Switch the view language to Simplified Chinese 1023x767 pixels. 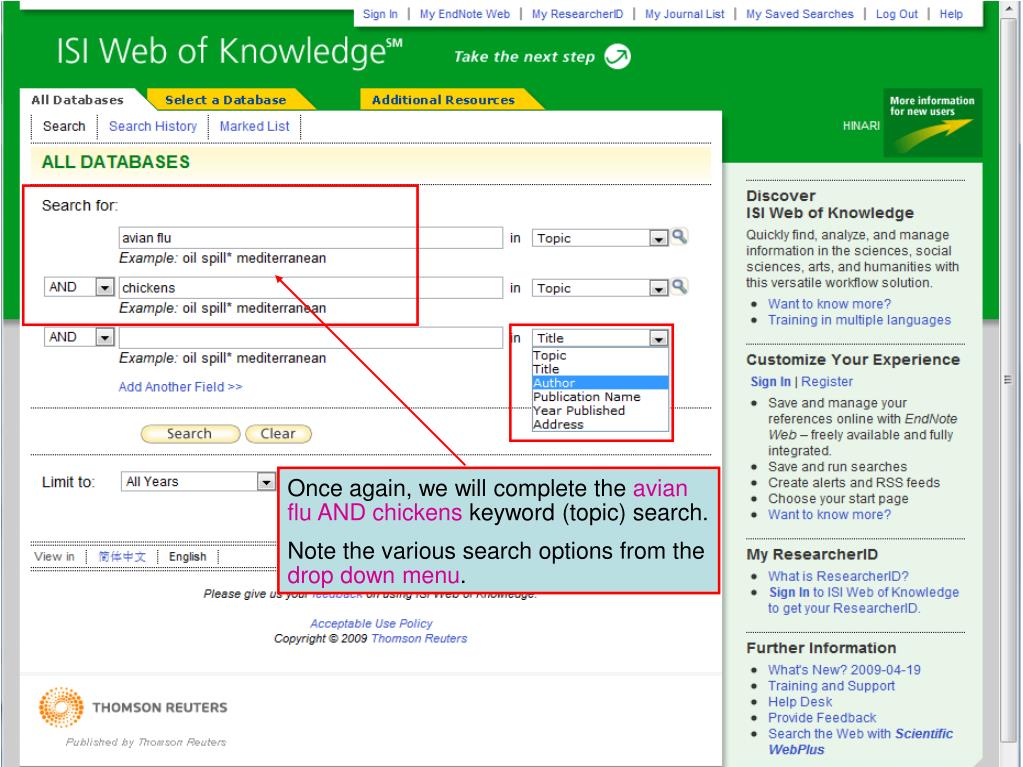[122, 556]
